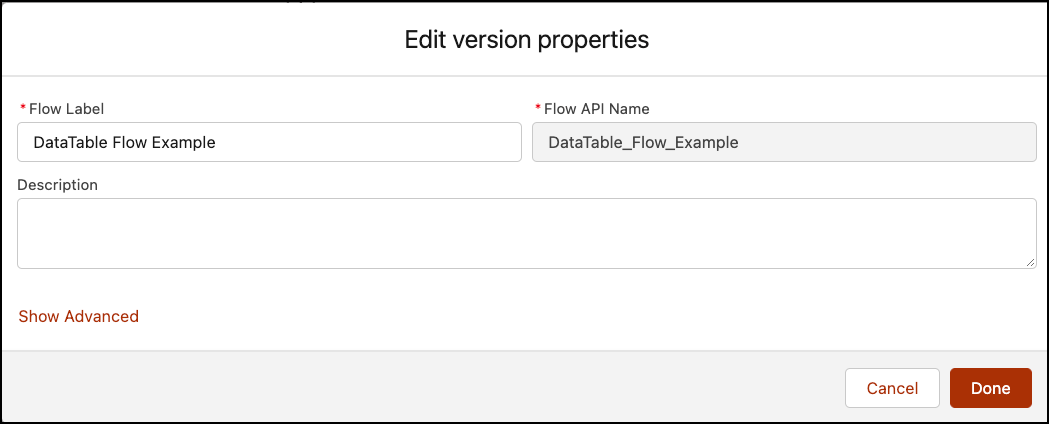
Task: Click inside the Description text area
Action: [526, 233]
